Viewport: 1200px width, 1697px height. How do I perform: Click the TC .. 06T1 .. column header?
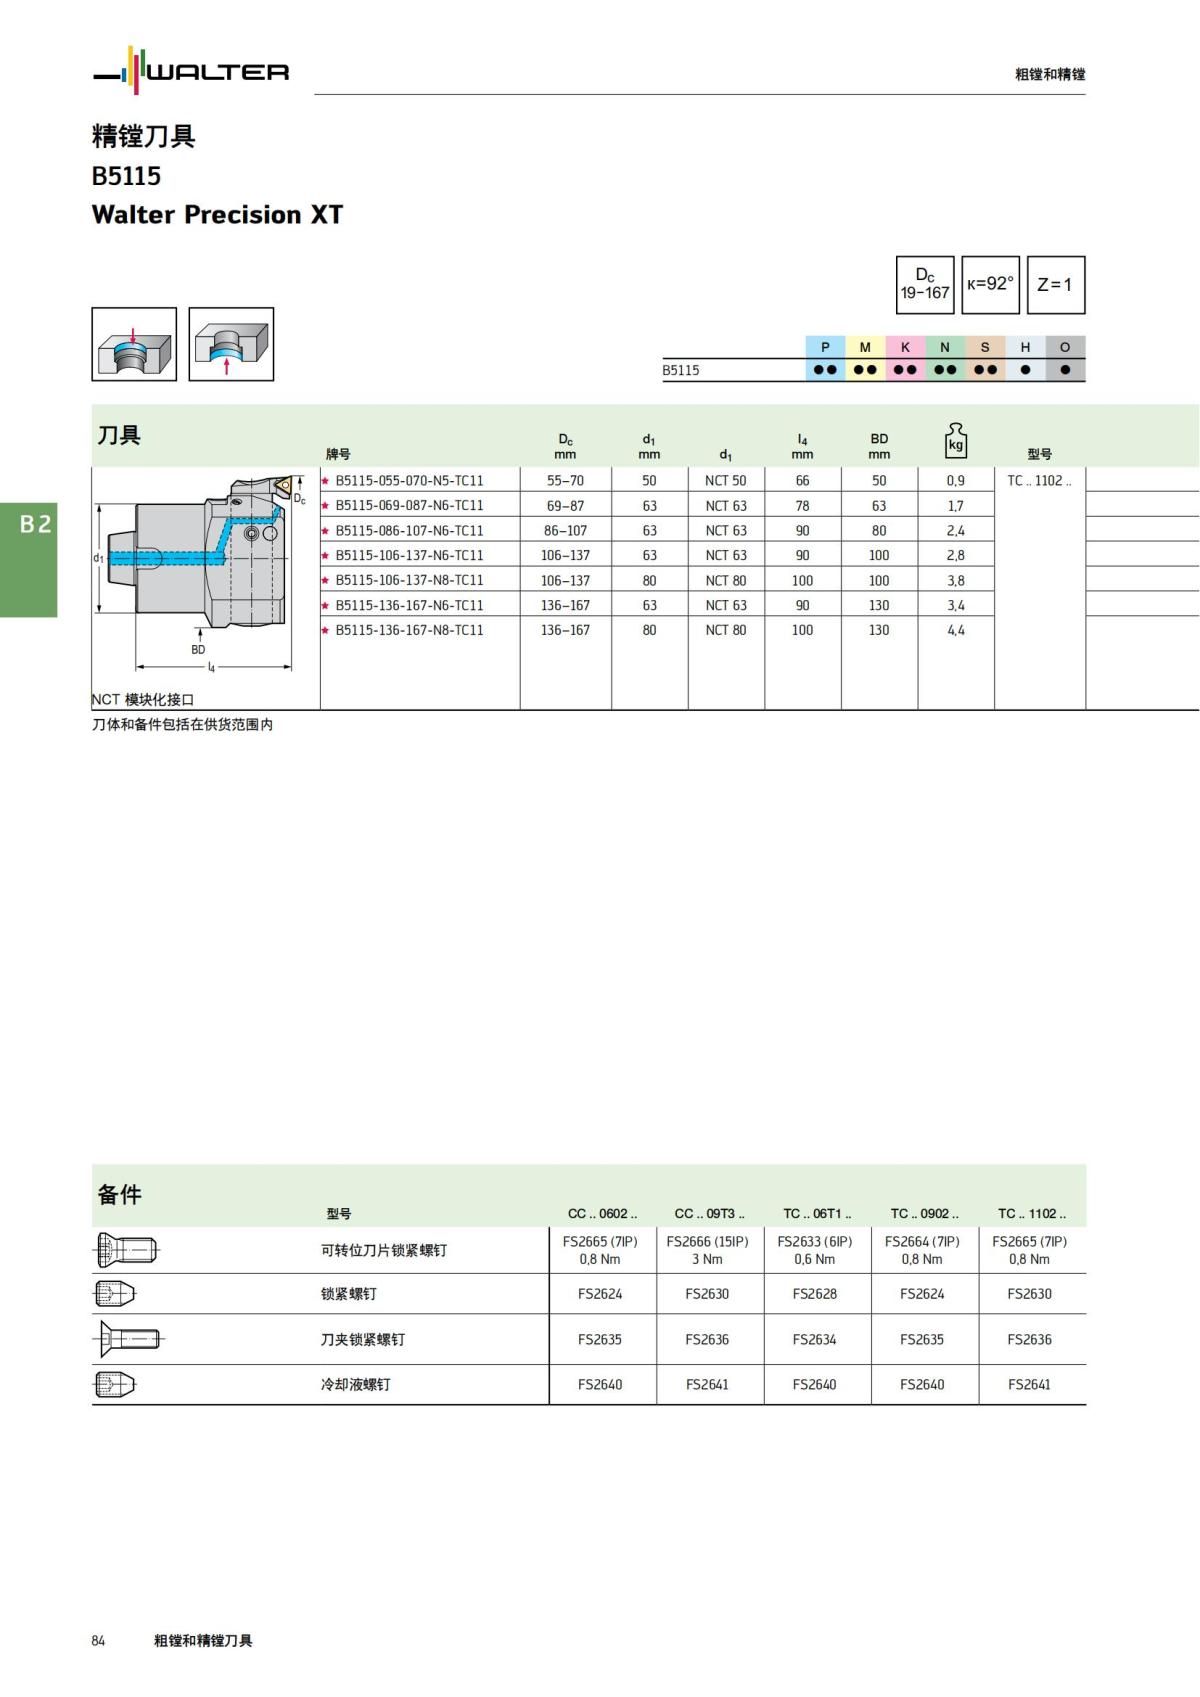[817, 1213]
